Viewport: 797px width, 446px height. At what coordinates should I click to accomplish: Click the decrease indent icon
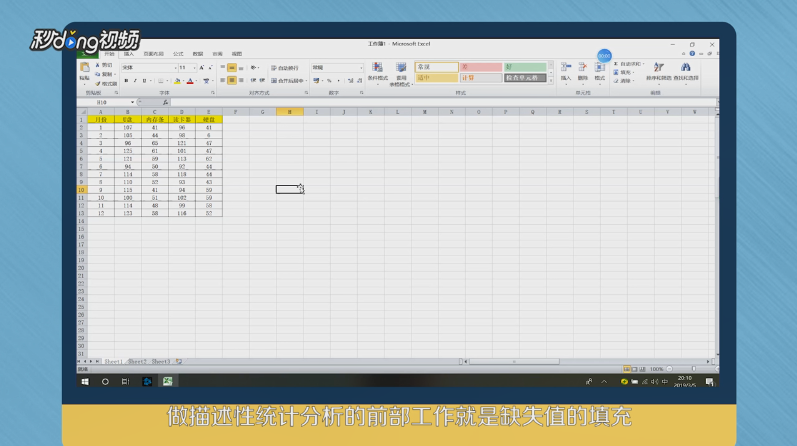point(253,80)
